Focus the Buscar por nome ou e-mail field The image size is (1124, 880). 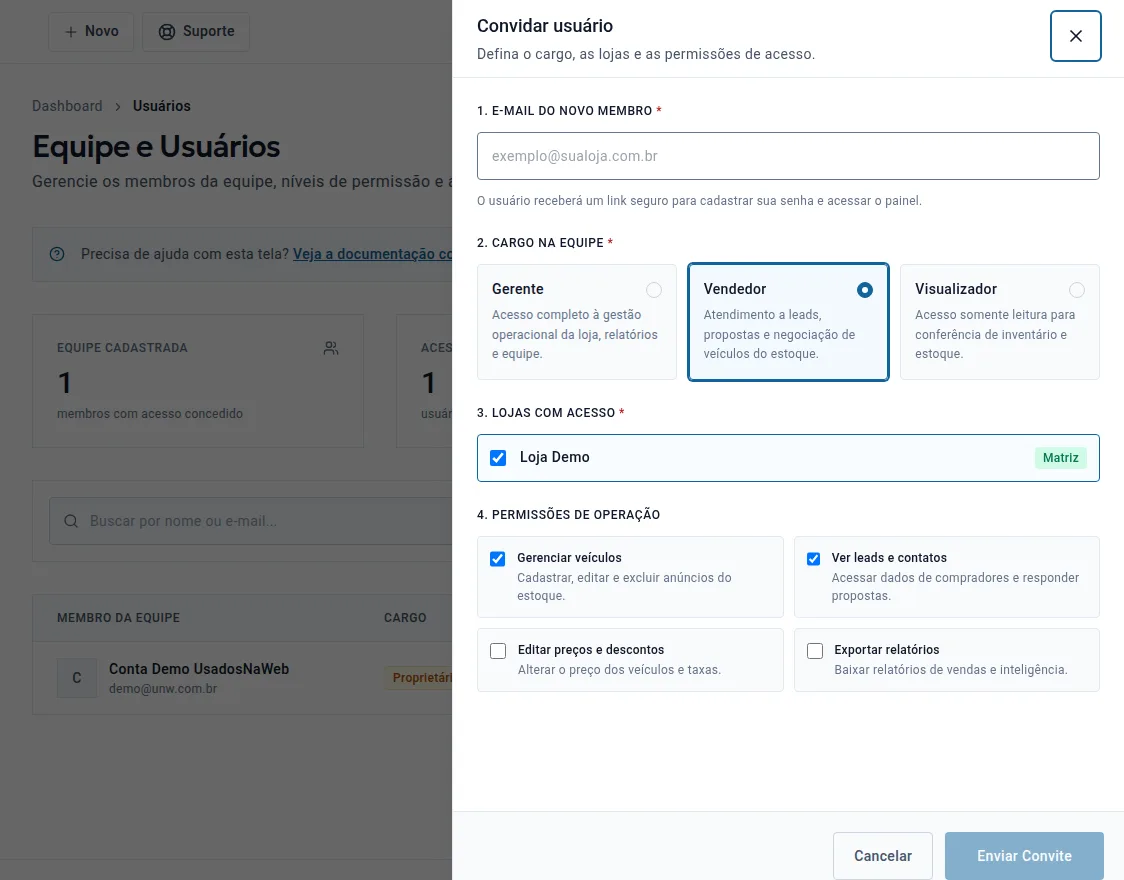coord(250,521)
